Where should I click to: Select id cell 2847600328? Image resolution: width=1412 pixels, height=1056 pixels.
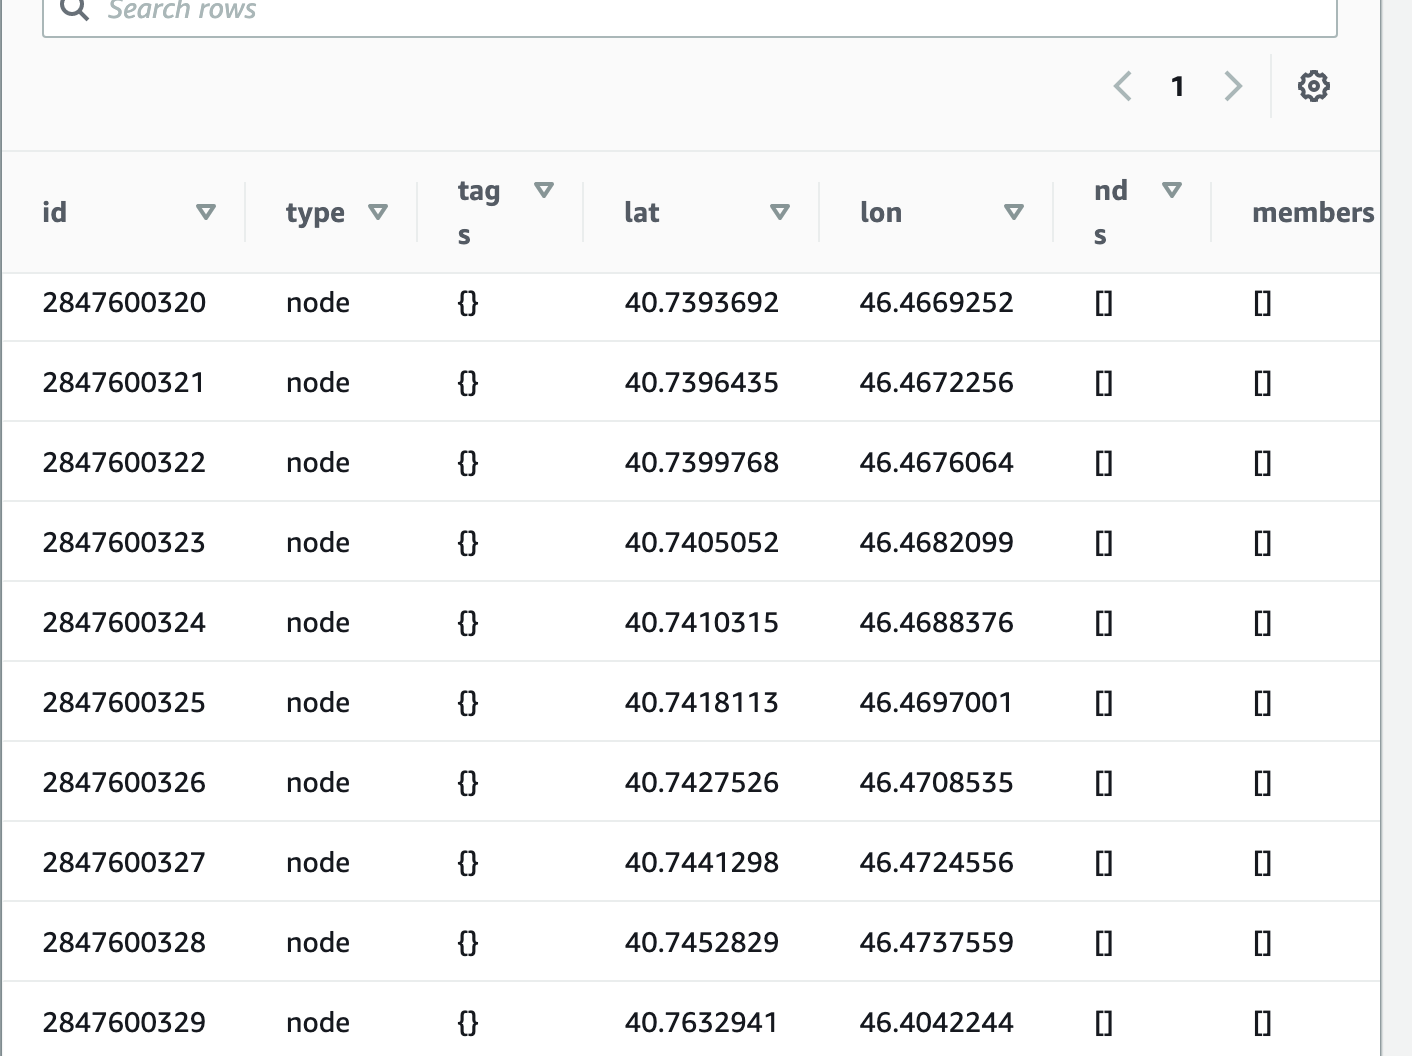coord(124,942)
